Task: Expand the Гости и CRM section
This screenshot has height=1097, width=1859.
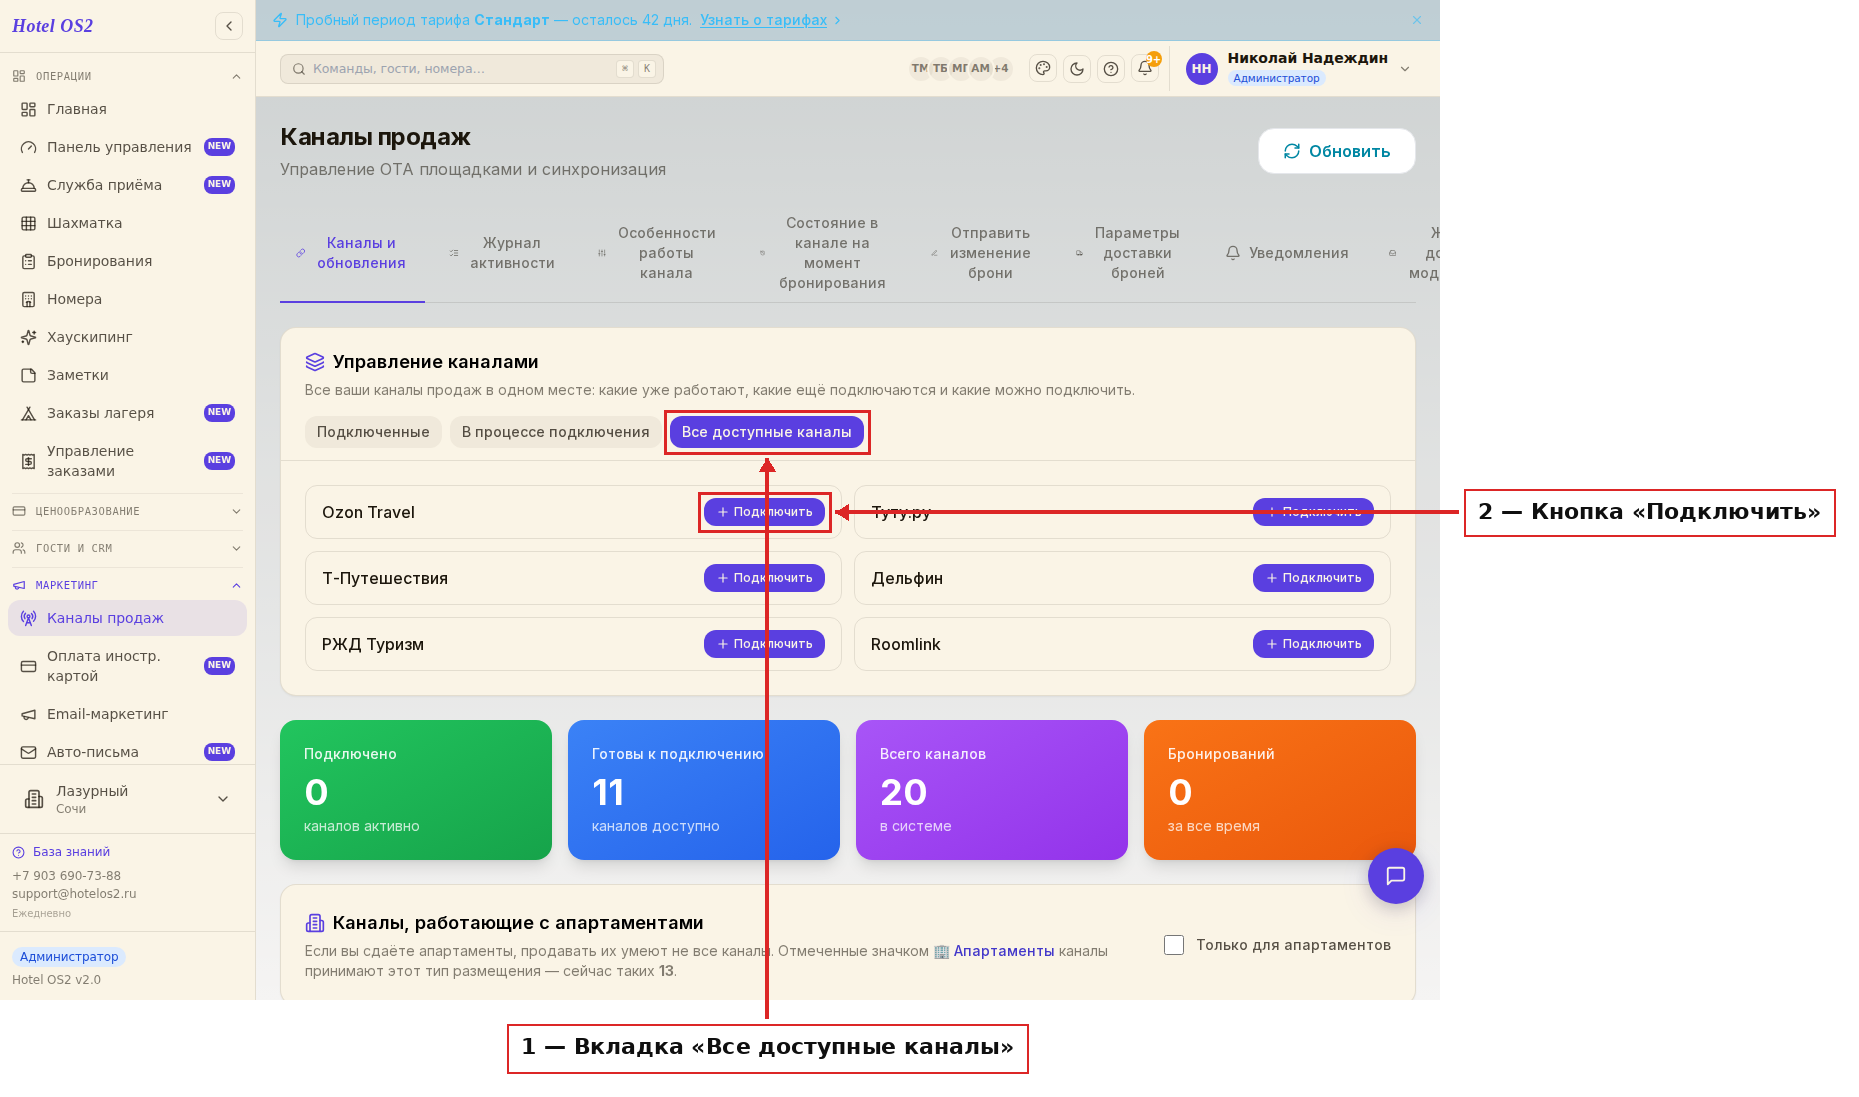Action: pos(127,548)
